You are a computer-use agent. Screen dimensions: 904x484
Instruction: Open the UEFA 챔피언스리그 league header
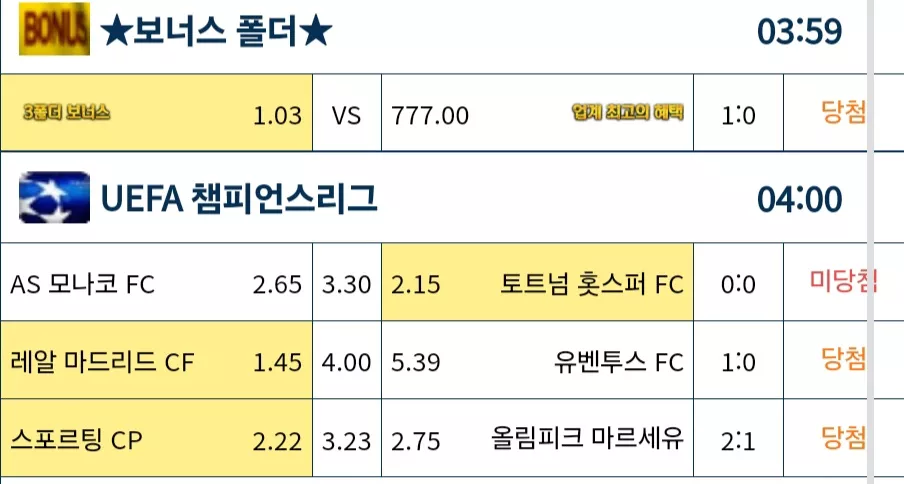(x=239, y=199)
